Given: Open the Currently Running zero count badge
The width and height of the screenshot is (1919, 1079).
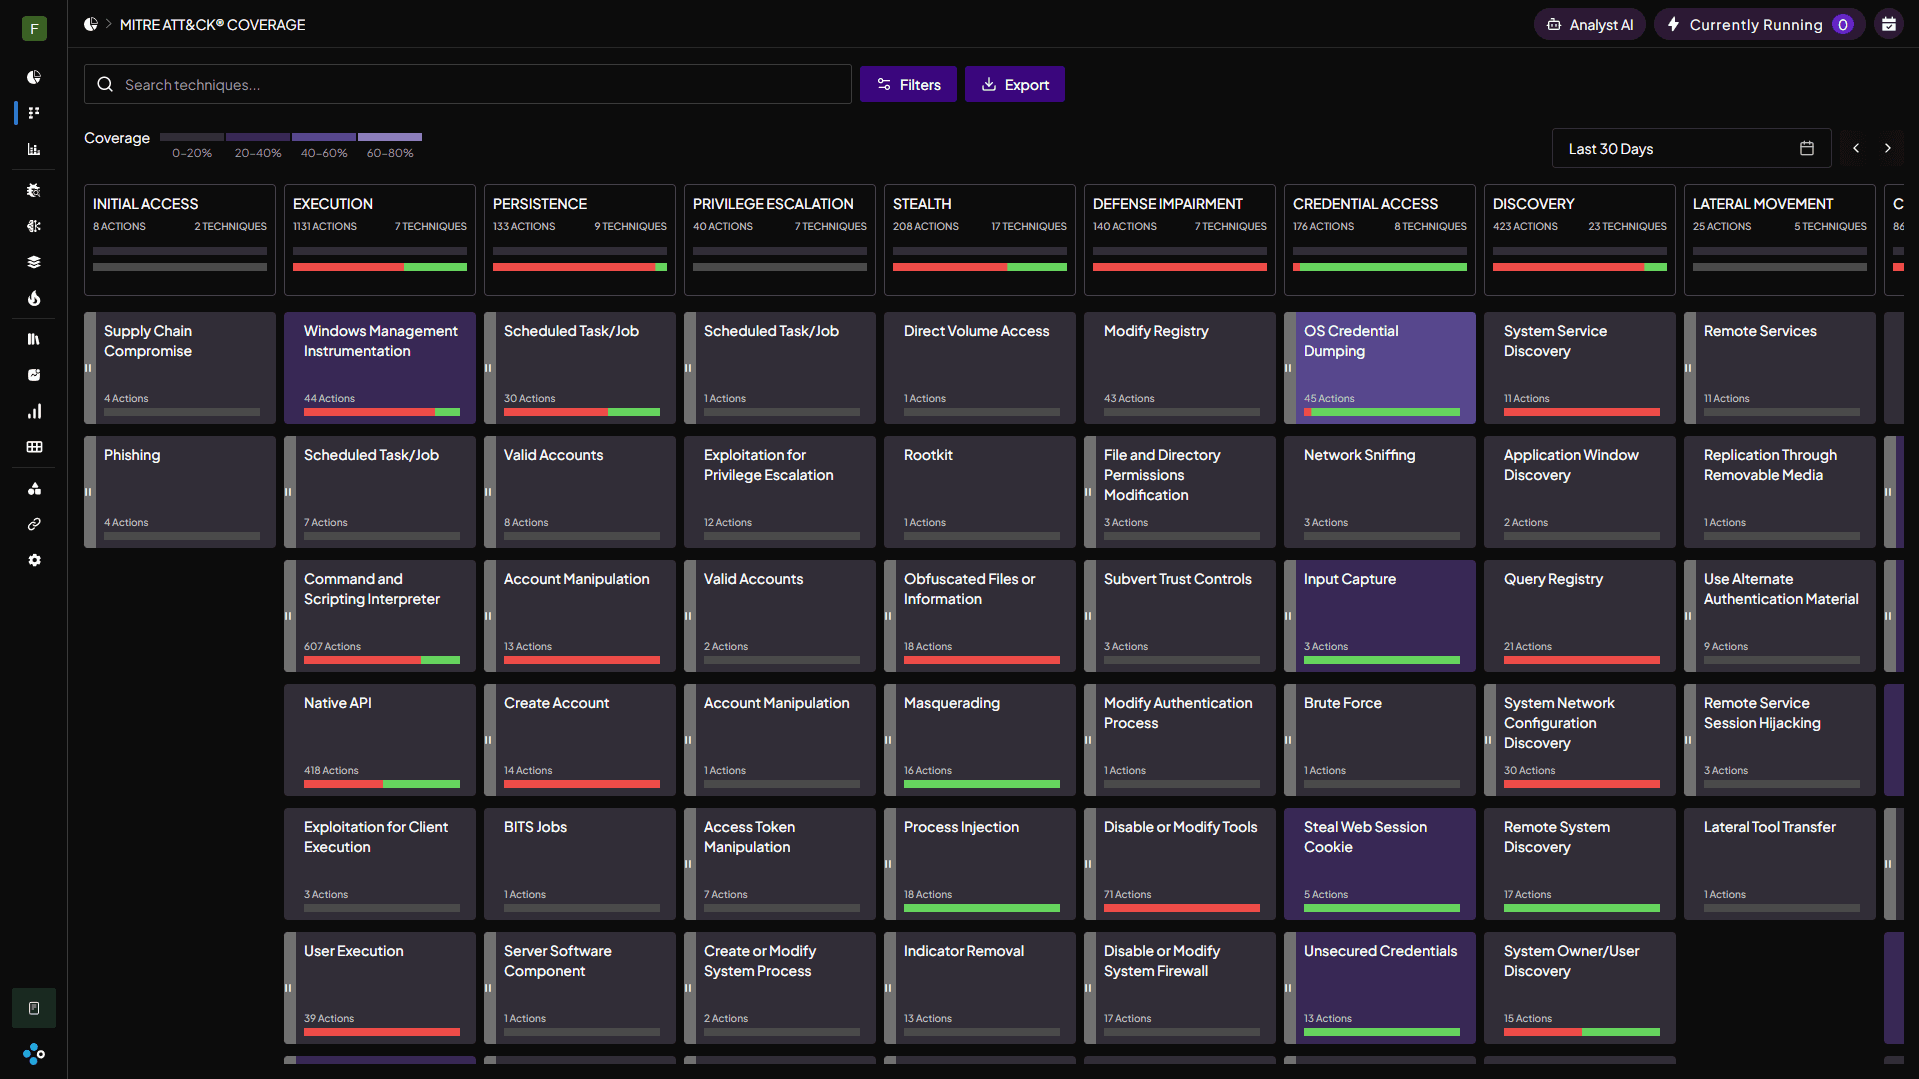Looking at the screenshot, I should coord(1843,24).
